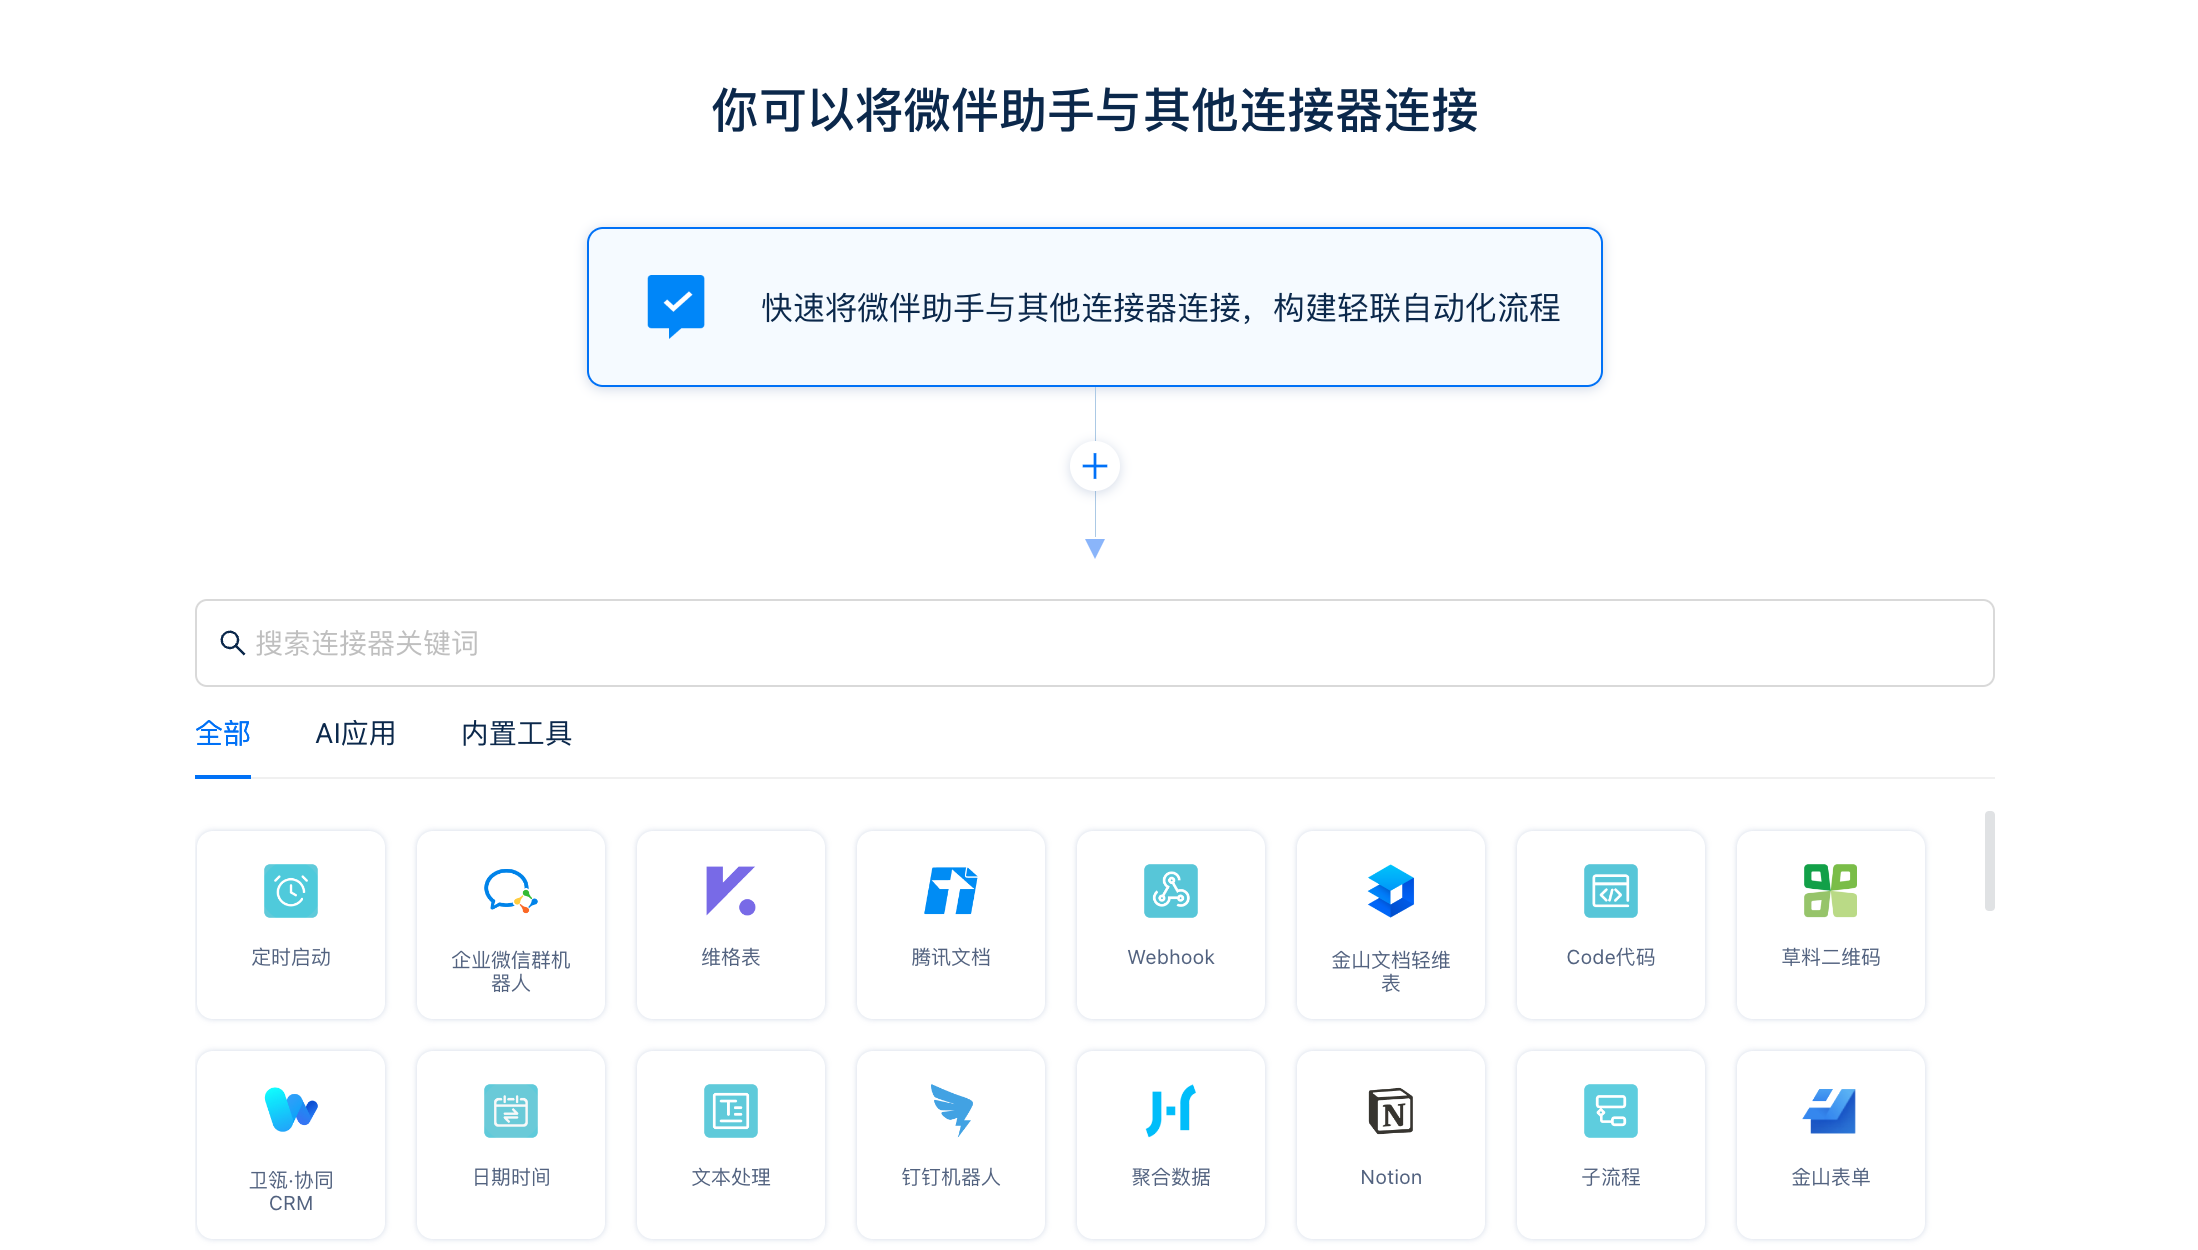Switch to the AI应用 tab
The width and height of the screenshot is (2198, 1250).
coord(355,735)
